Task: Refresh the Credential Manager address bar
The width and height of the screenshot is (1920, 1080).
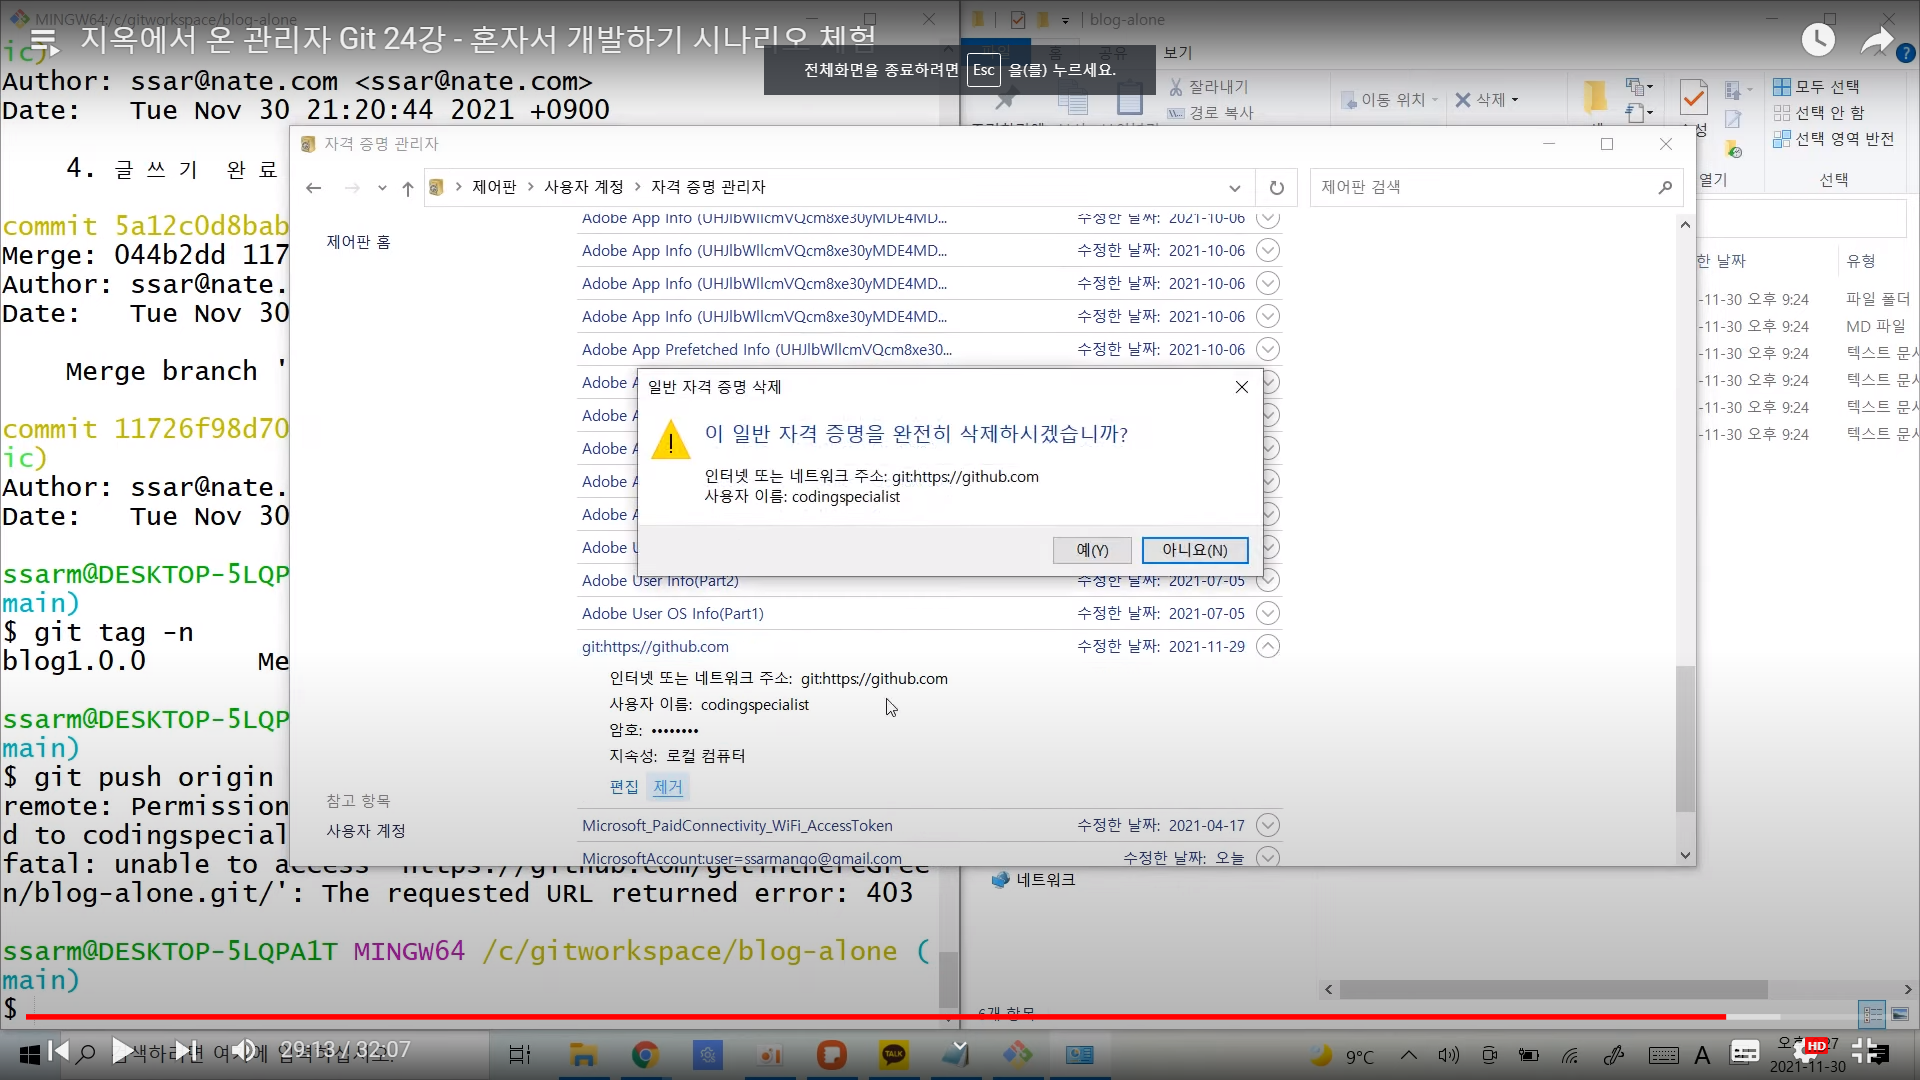Action: coord(1276,187)
